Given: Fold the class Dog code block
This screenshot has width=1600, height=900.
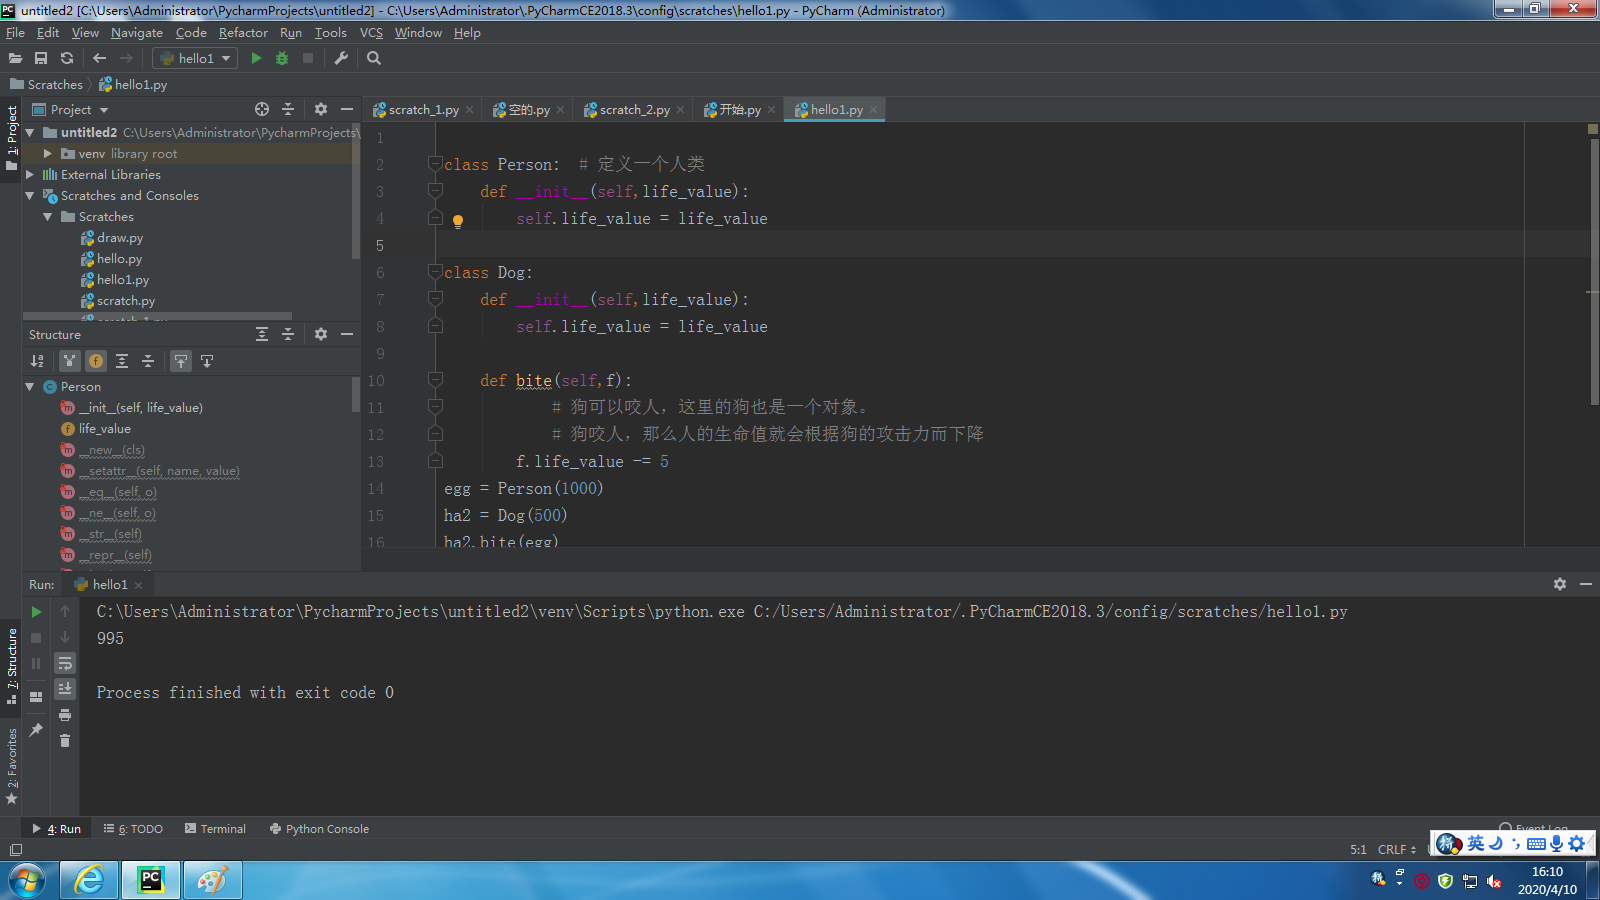Looking at the screenshot, I should pyautogui.click(x=435, y=272).
